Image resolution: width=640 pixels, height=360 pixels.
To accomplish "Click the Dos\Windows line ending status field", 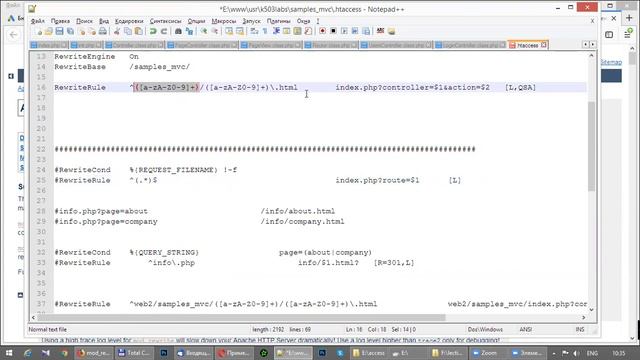I will click(x=485, y=329).
